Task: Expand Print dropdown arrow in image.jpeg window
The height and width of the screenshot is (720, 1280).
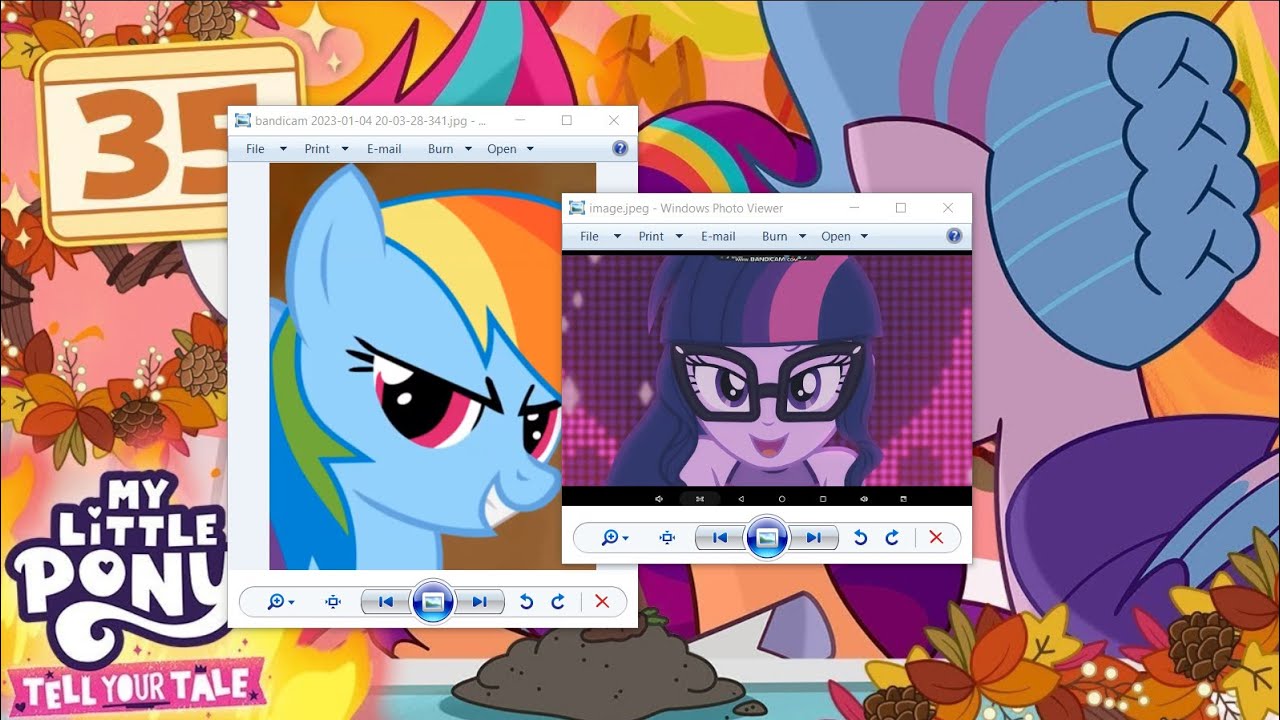Action: click(679, 237)
